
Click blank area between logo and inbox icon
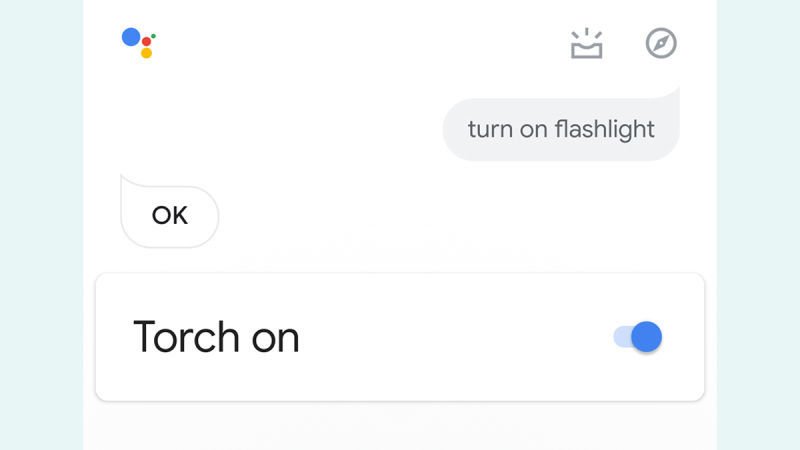tap(360, 43)
